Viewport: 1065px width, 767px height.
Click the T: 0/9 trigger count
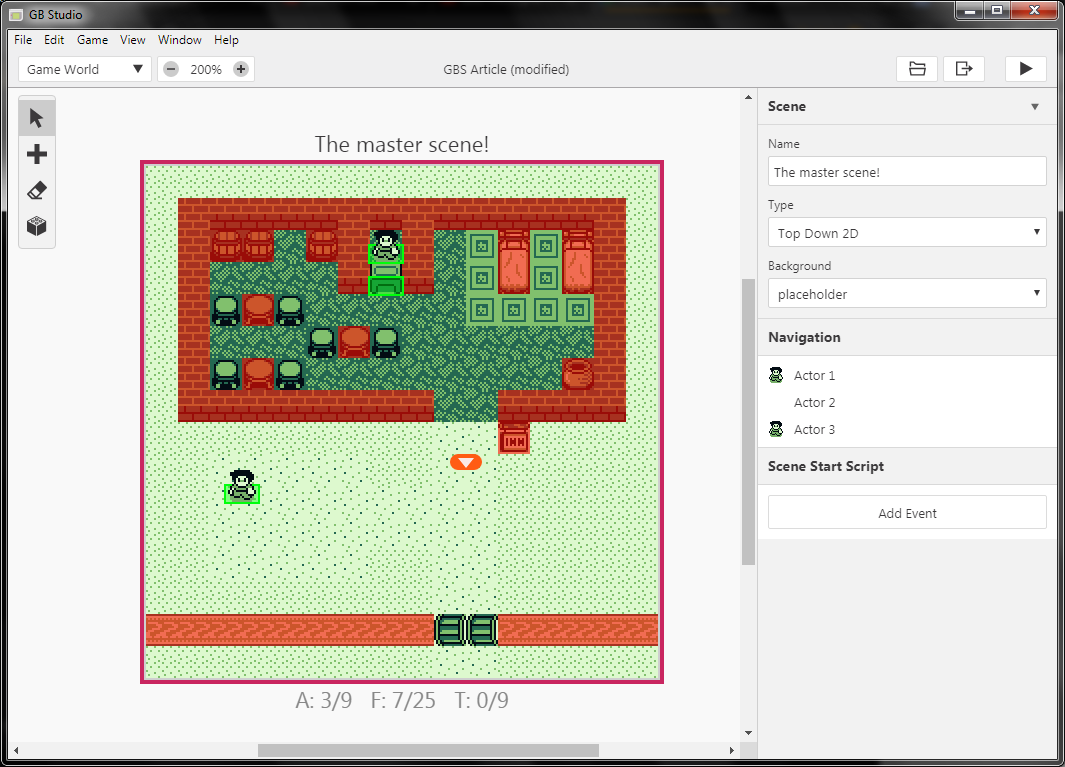click(482, 700)
